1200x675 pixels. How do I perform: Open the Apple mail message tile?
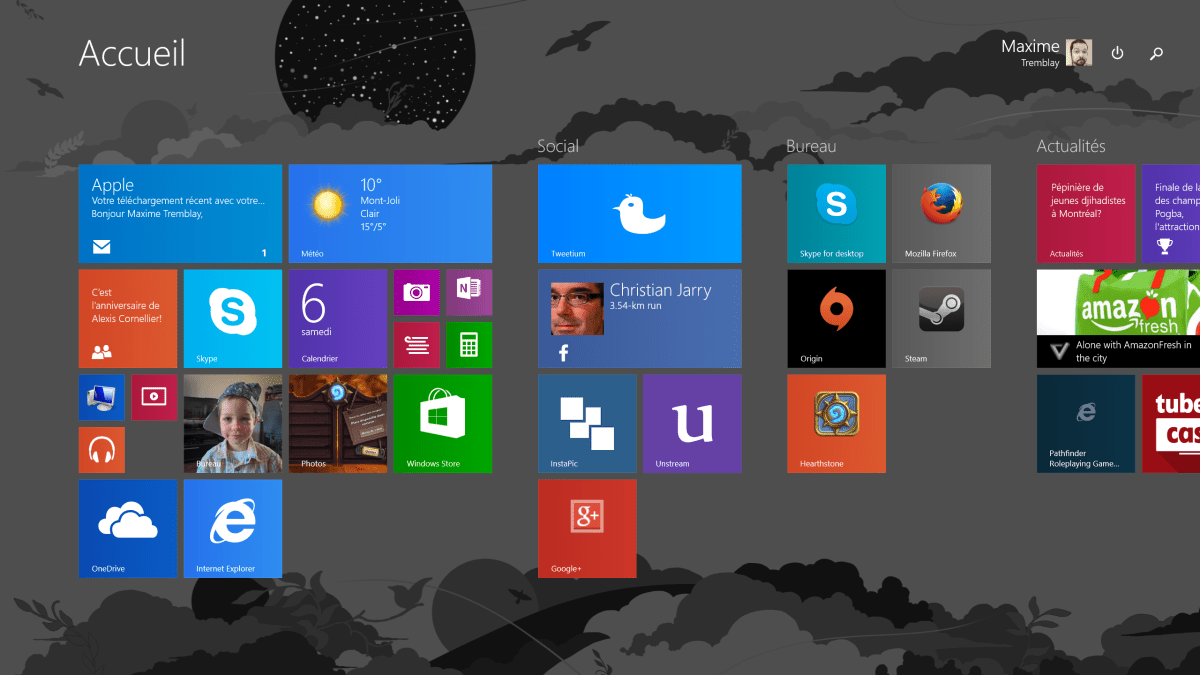click(x=180, y=213)
